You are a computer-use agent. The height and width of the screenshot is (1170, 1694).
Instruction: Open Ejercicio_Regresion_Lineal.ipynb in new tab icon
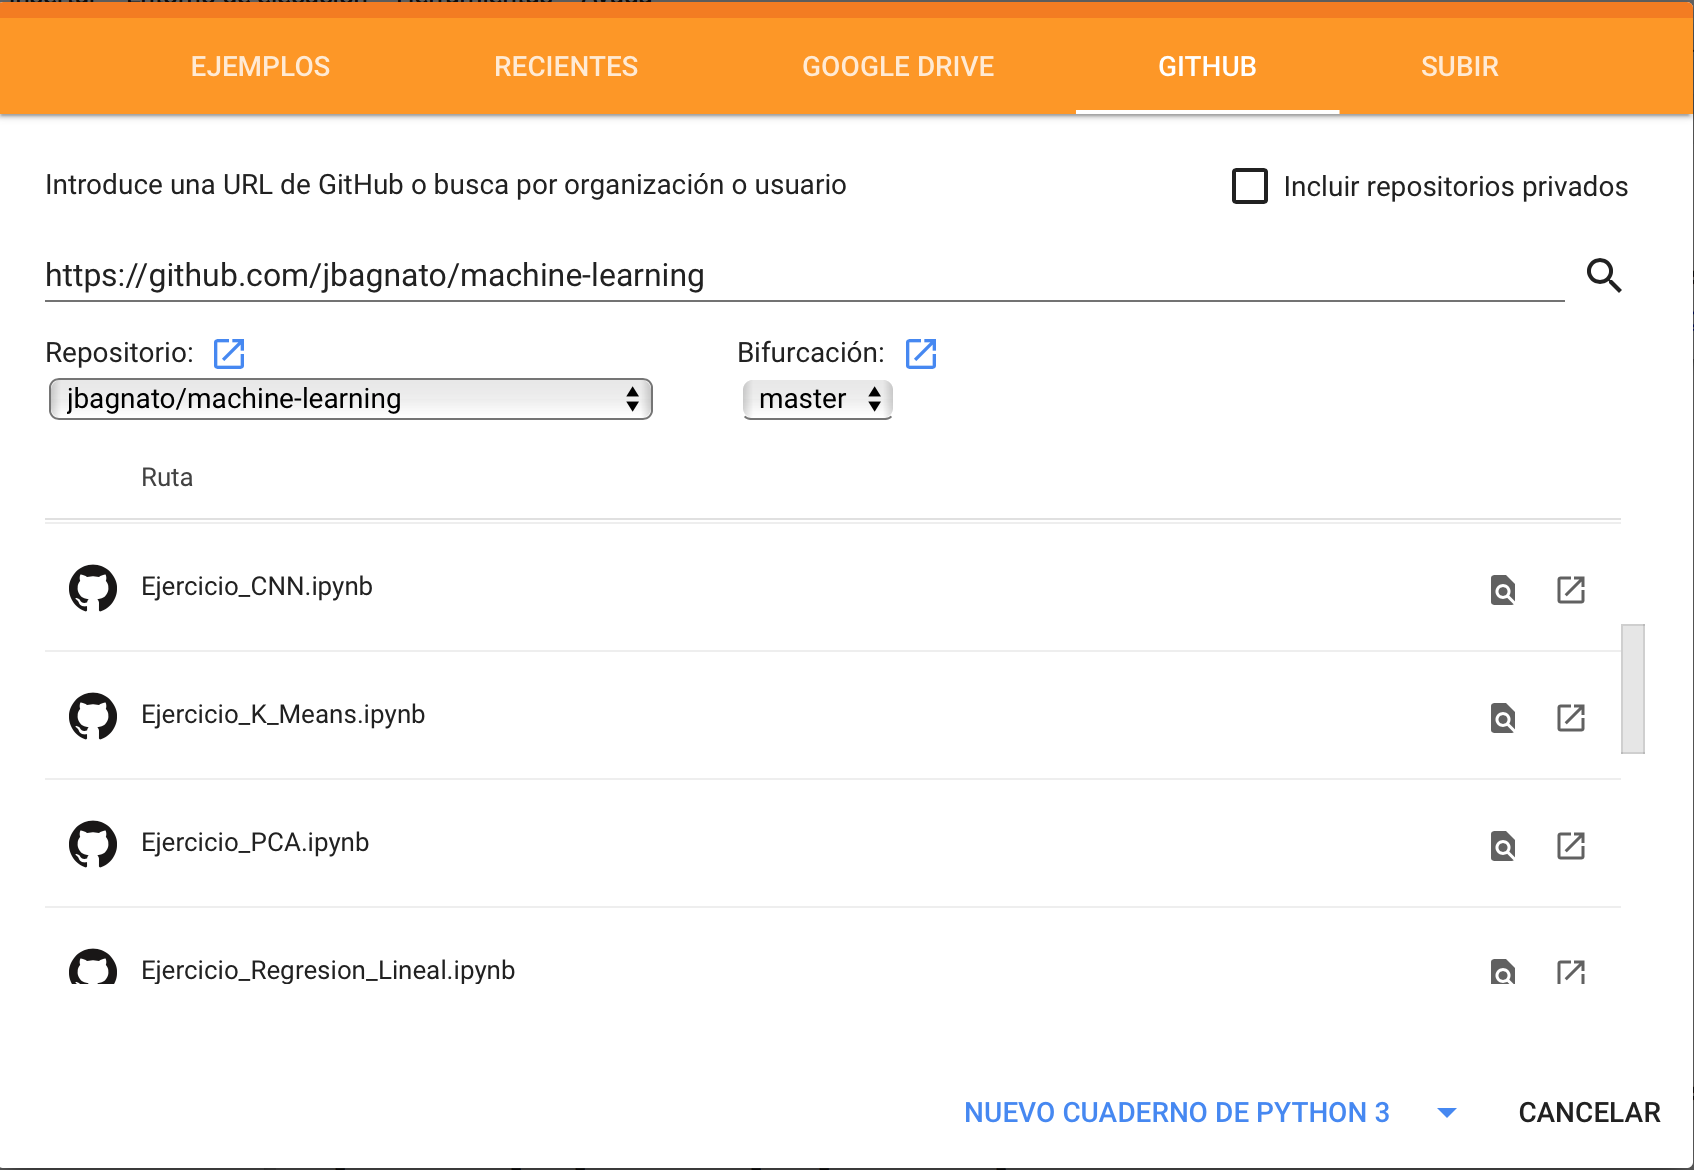click(1571, 971)
